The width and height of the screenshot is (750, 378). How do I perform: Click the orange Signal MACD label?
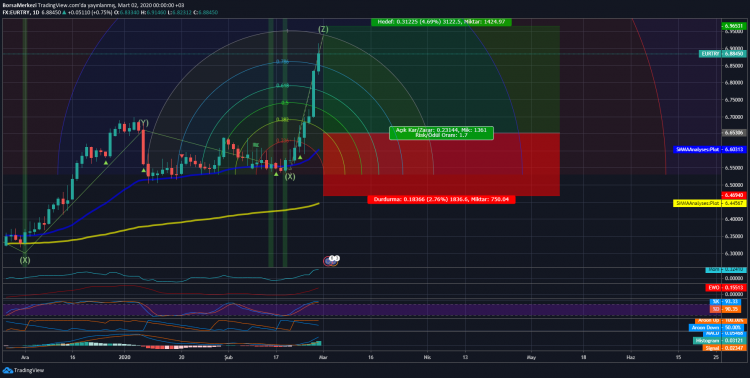point(726,348)
